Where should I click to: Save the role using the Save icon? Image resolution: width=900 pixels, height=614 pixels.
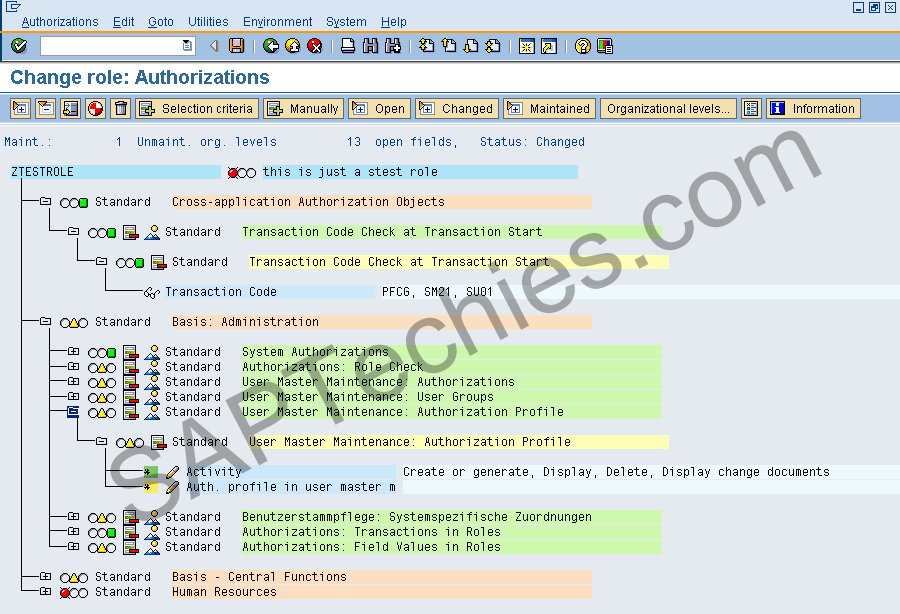(235, 45)
